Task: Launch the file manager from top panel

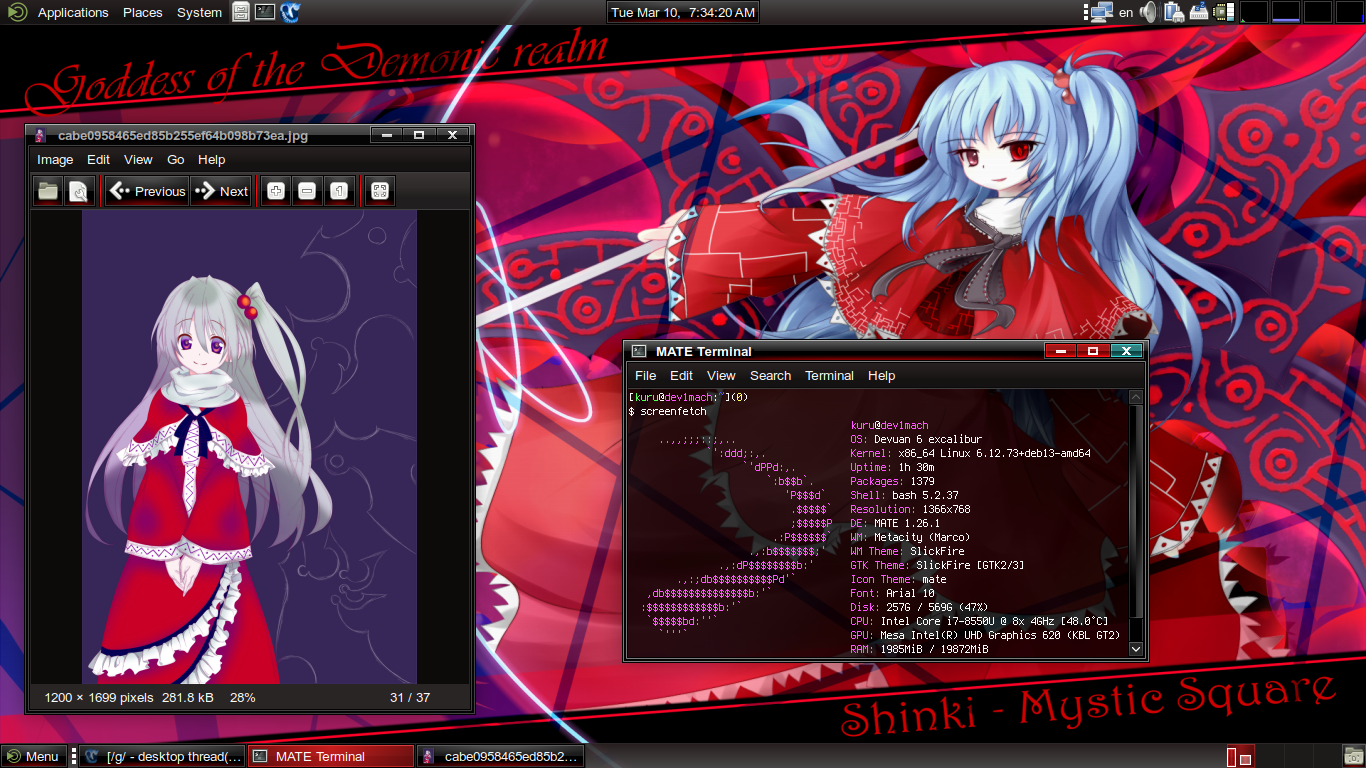Action: pos(241,12)
